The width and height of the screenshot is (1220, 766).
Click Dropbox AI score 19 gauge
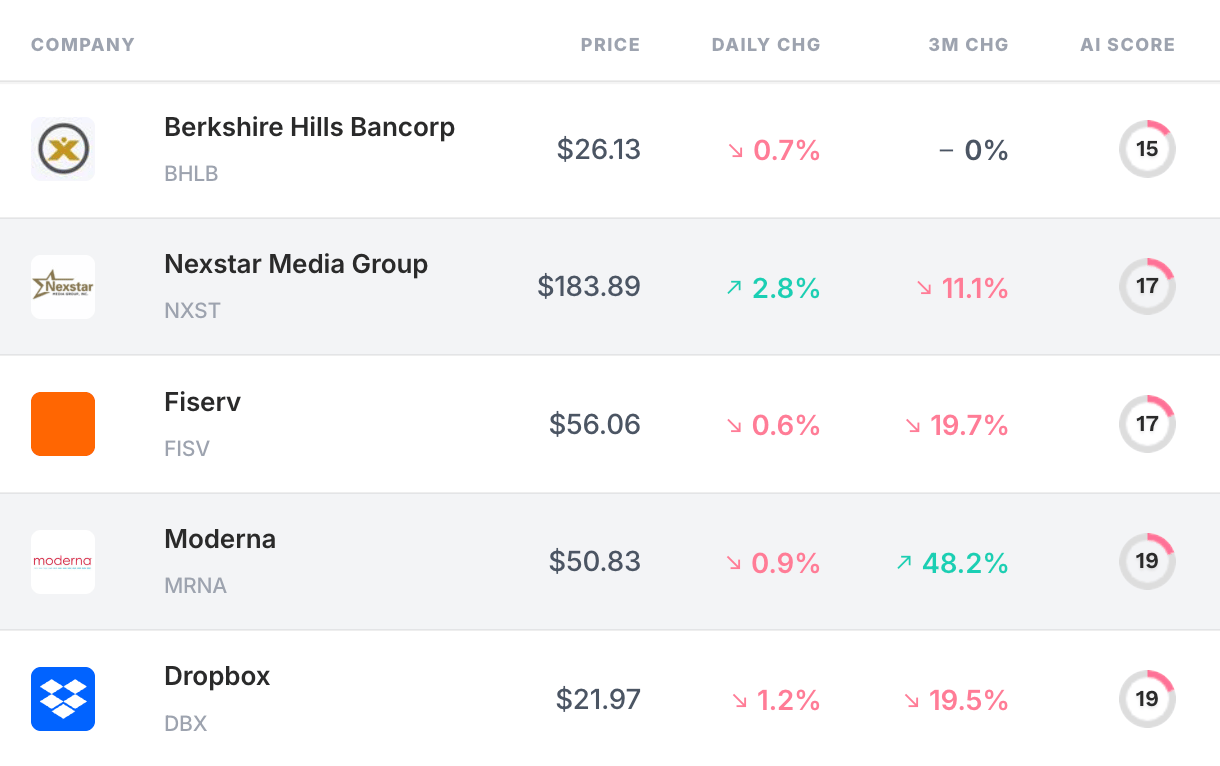tap(1146, 698)
